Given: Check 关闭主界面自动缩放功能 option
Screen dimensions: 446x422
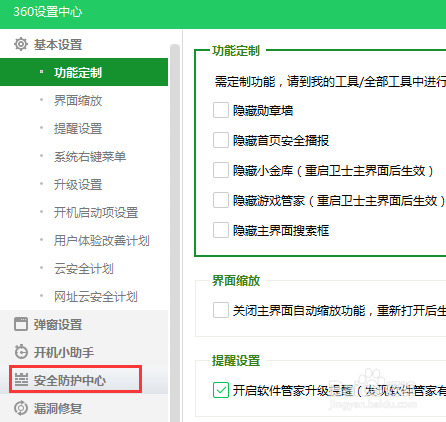Looking at the screenshot, I should pos(221,310).
